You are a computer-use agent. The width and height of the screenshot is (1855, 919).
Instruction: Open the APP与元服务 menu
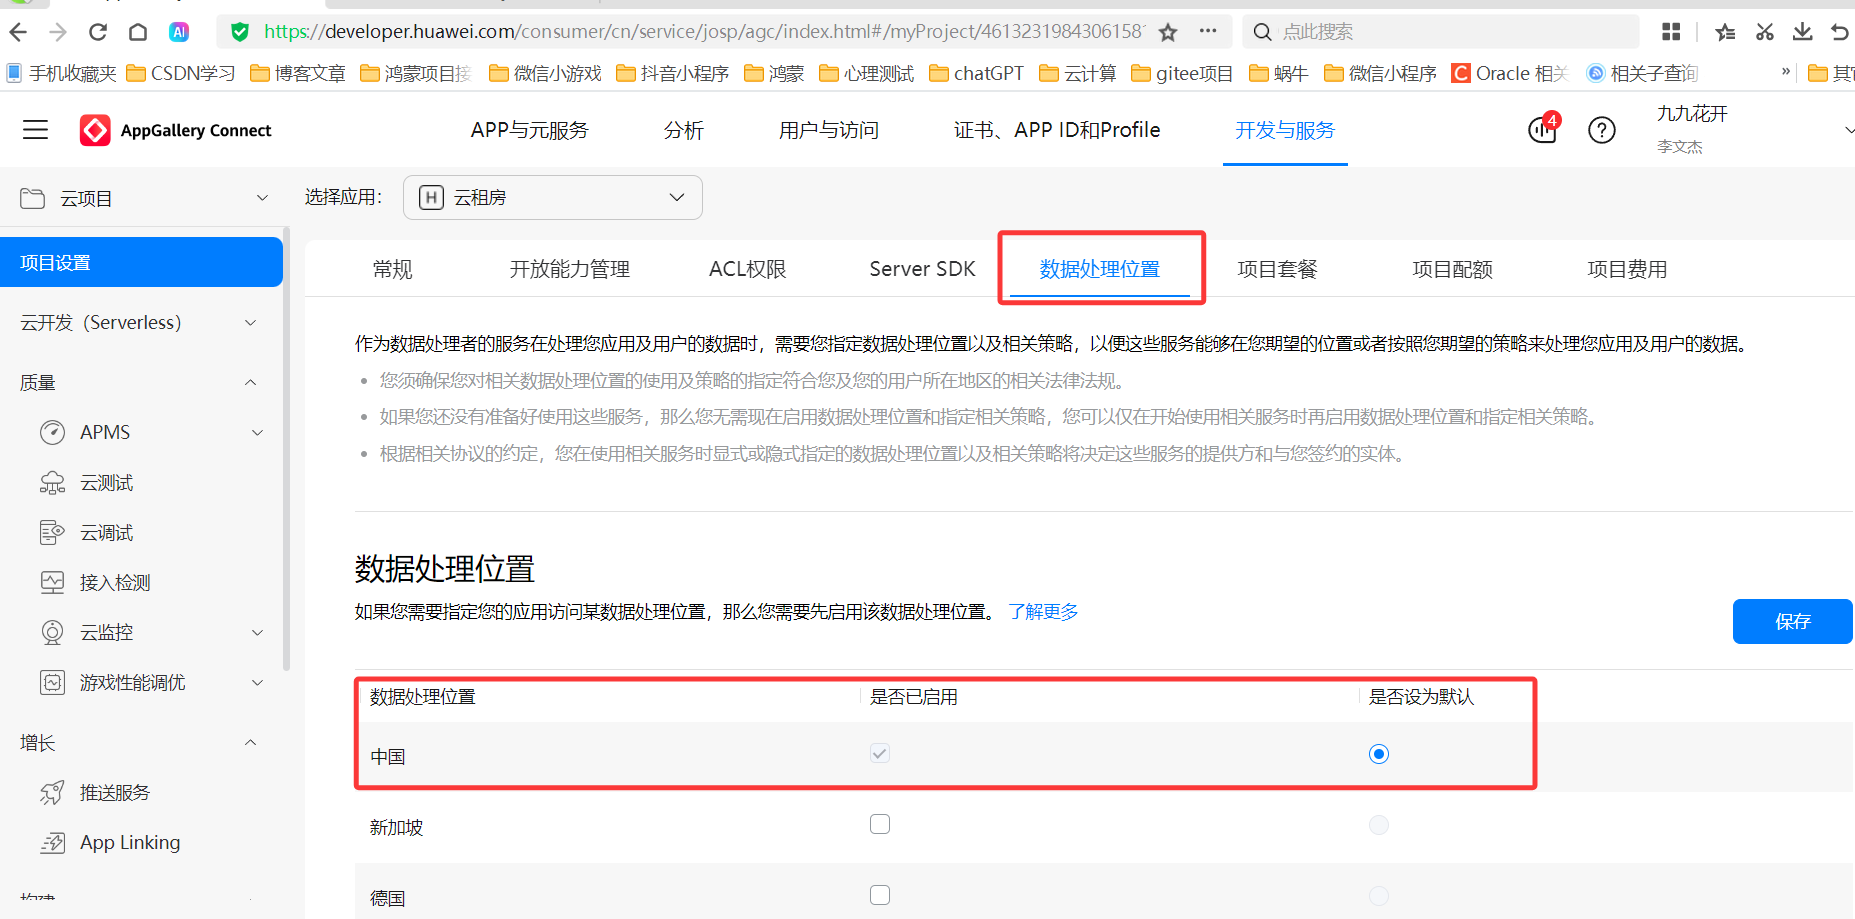click(530, 130)
